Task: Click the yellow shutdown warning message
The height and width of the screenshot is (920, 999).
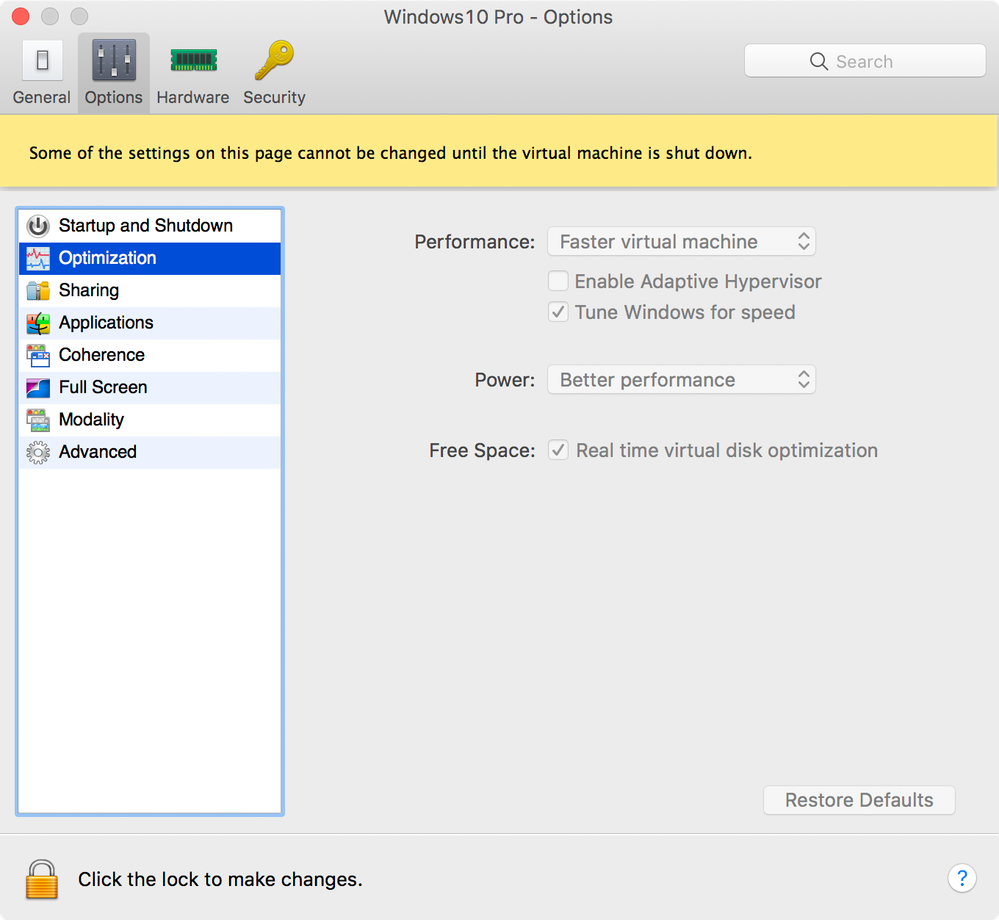Action: point(391,154)
